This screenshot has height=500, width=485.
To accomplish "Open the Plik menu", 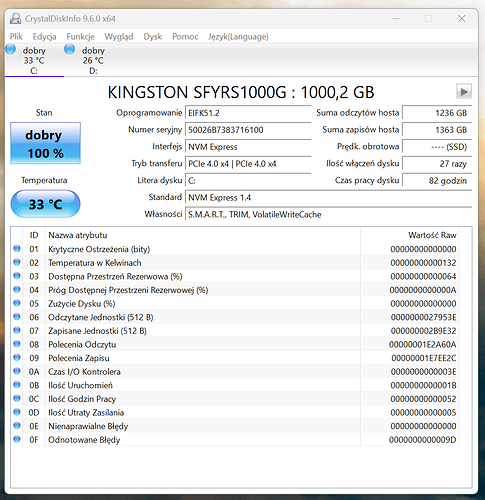I will (x=16, y=36).
